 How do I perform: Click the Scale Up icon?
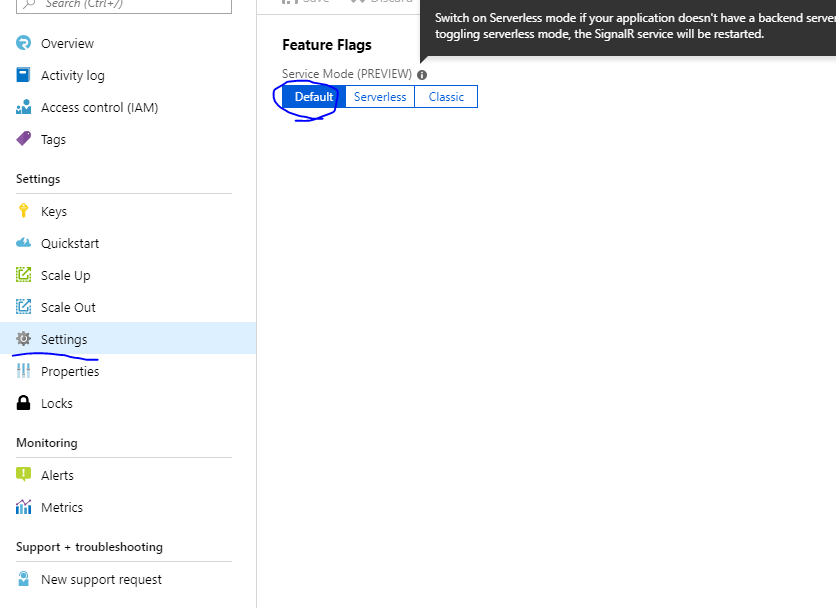22,275
